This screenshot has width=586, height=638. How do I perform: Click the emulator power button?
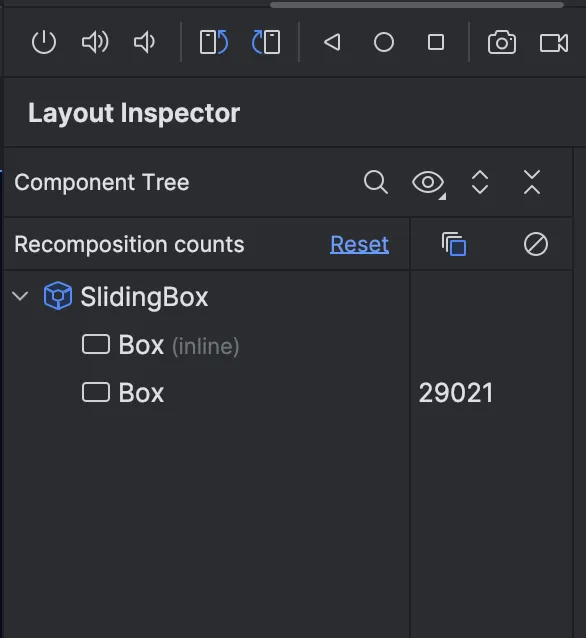tap(44, 42)
